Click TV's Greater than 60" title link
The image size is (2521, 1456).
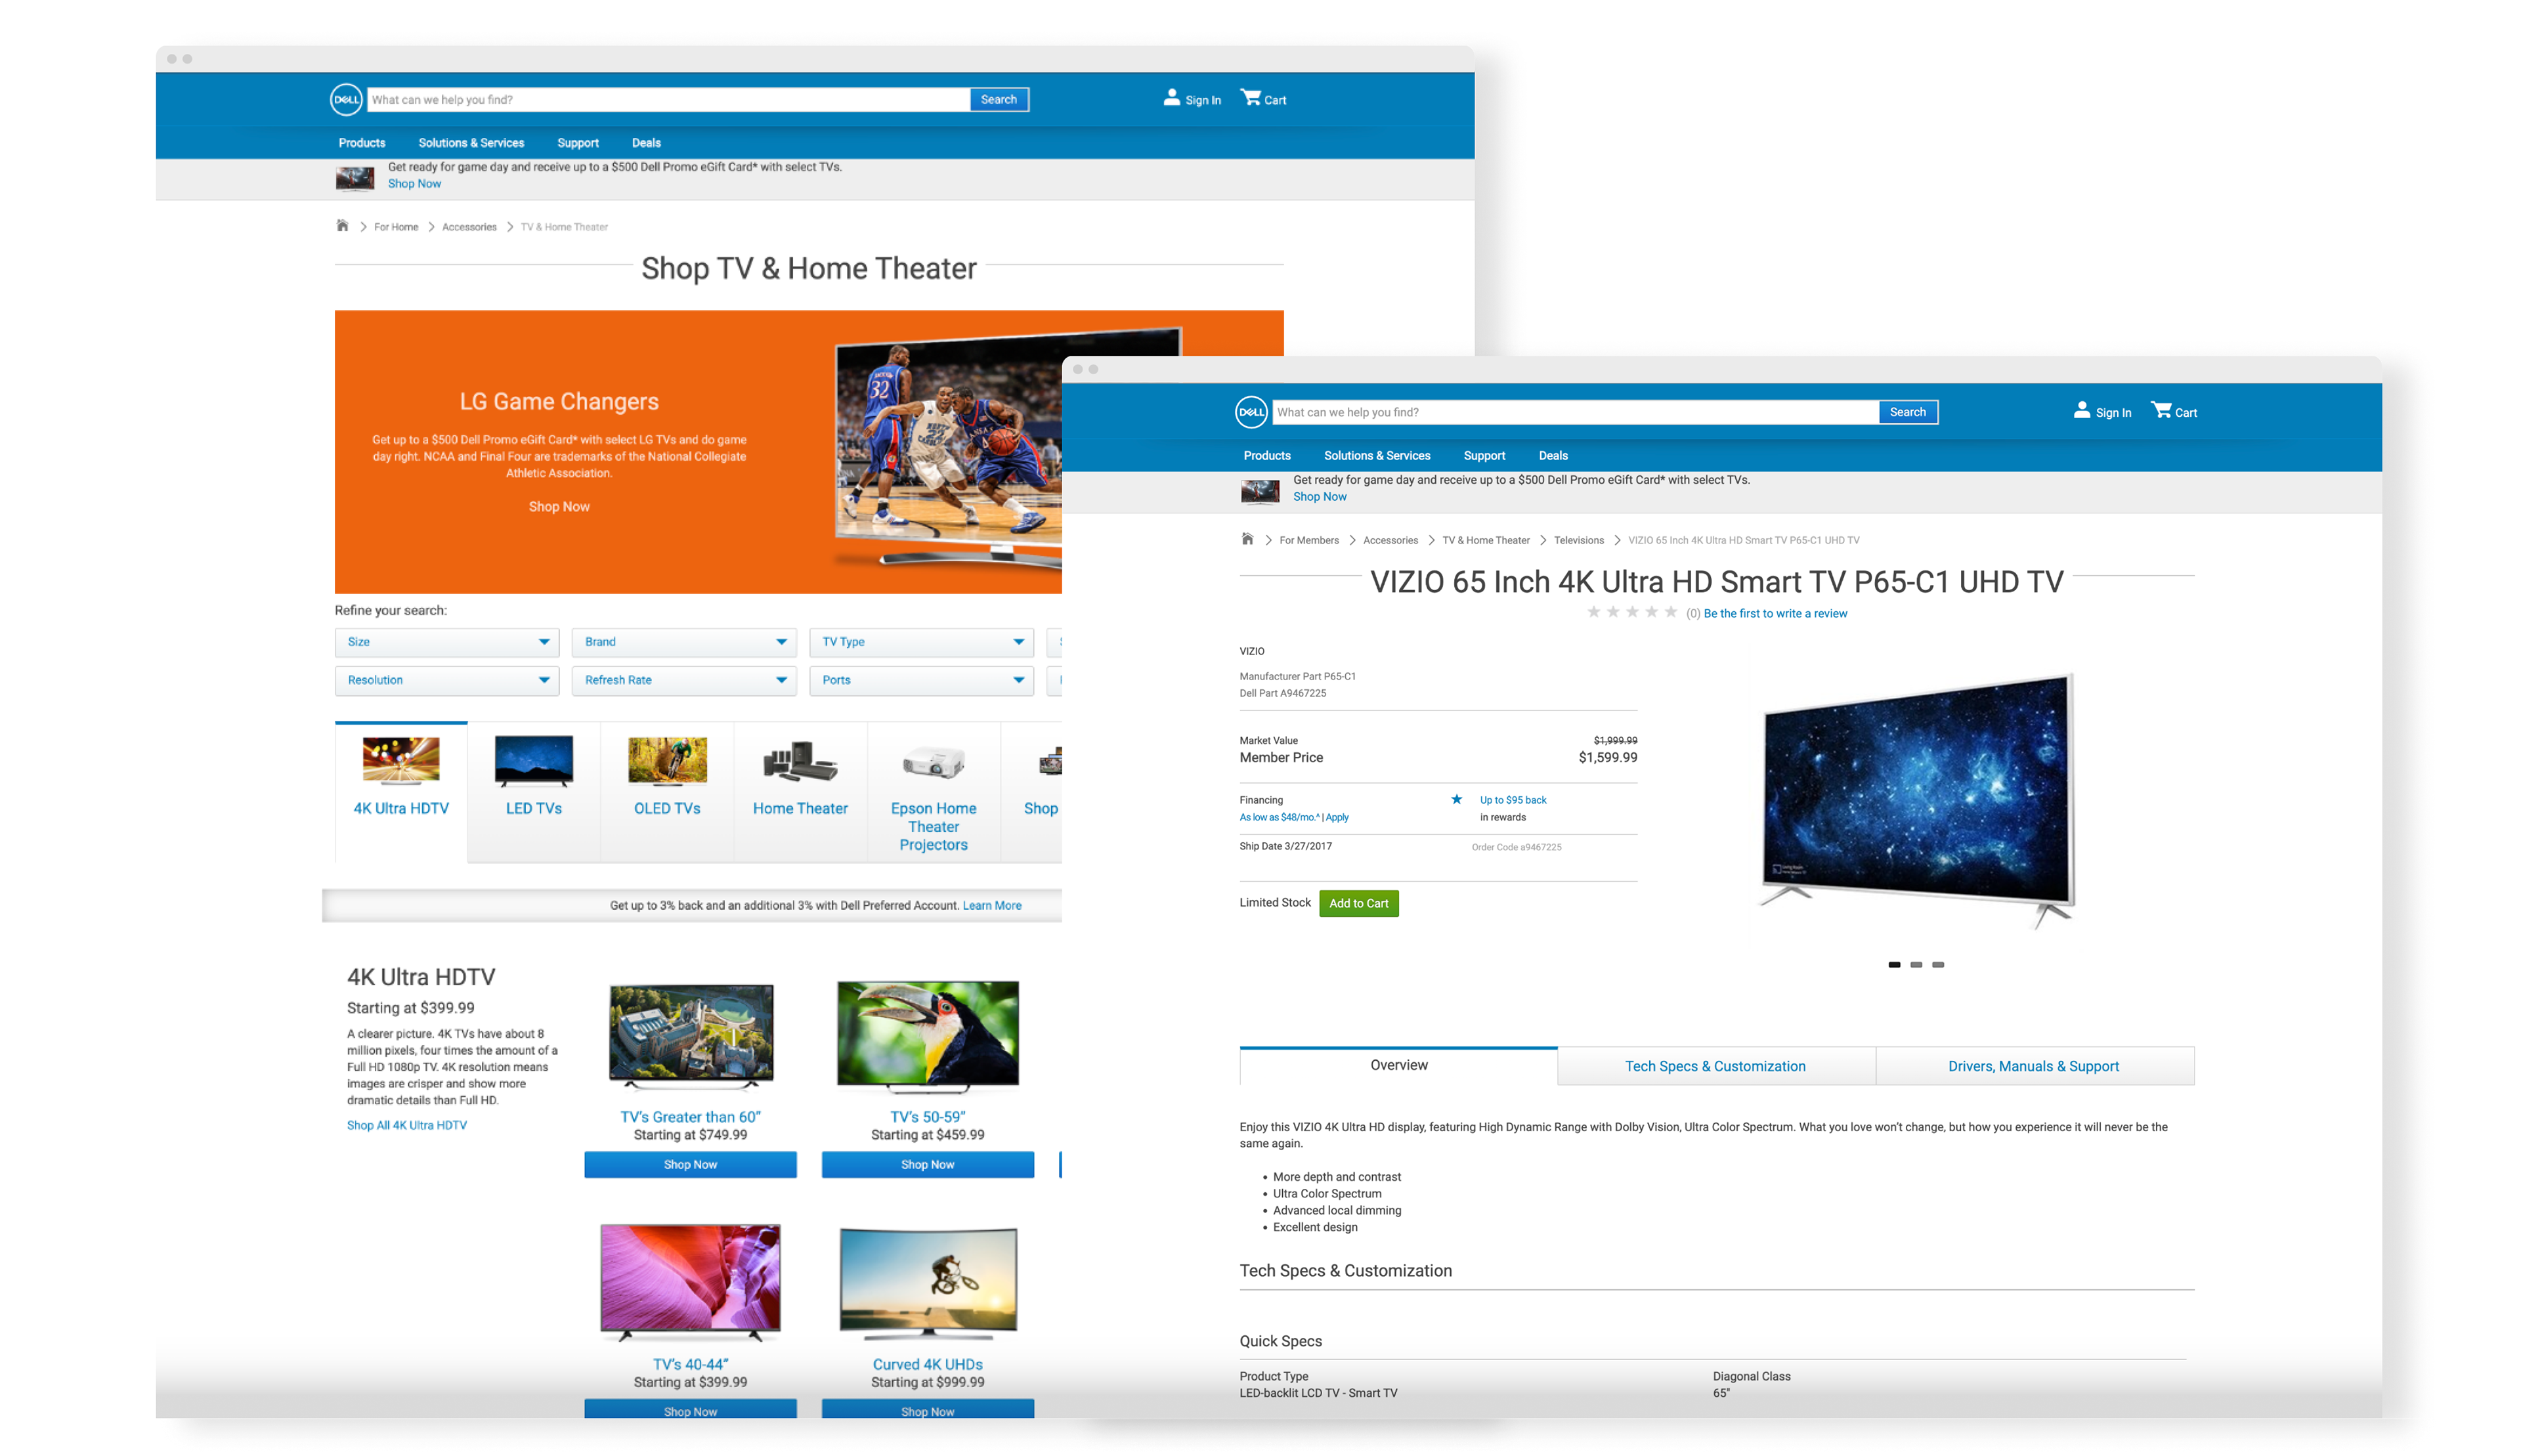pos(690,1117)
